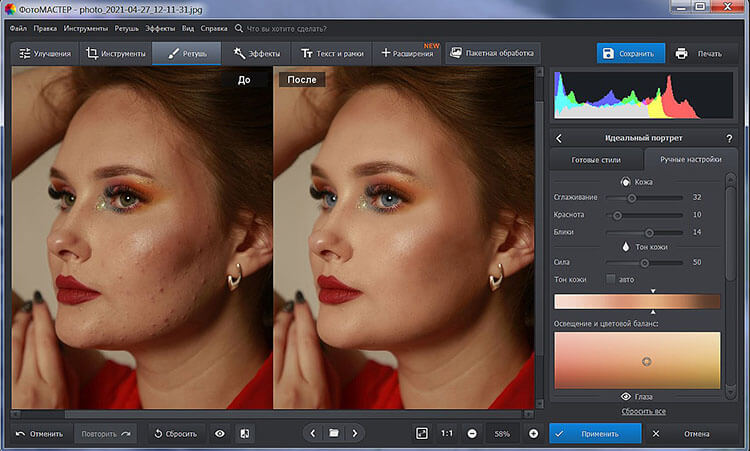This screenshot has width=750, height=451.
Task: Toggle the eye preview of the original photo
Action: [x=219, y=434]
